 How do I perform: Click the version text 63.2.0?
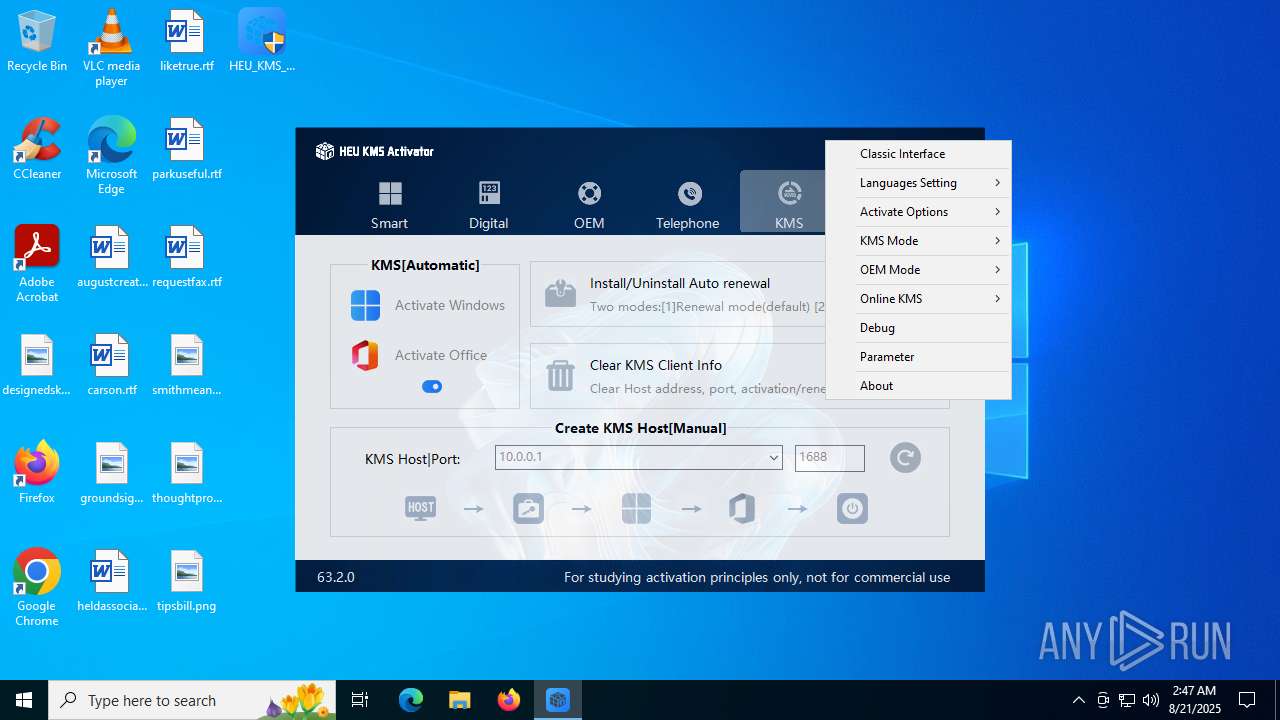click(336, 577)
